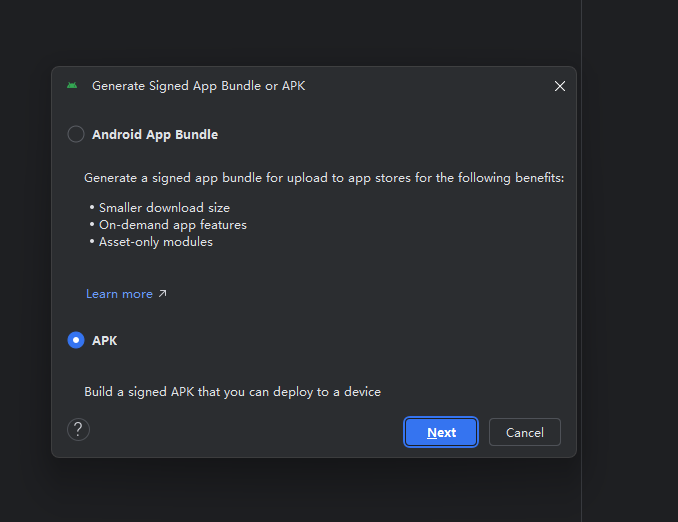Close the Generate Signed App Bundle dialog
The image size is (678, 522).
point(560,86)
